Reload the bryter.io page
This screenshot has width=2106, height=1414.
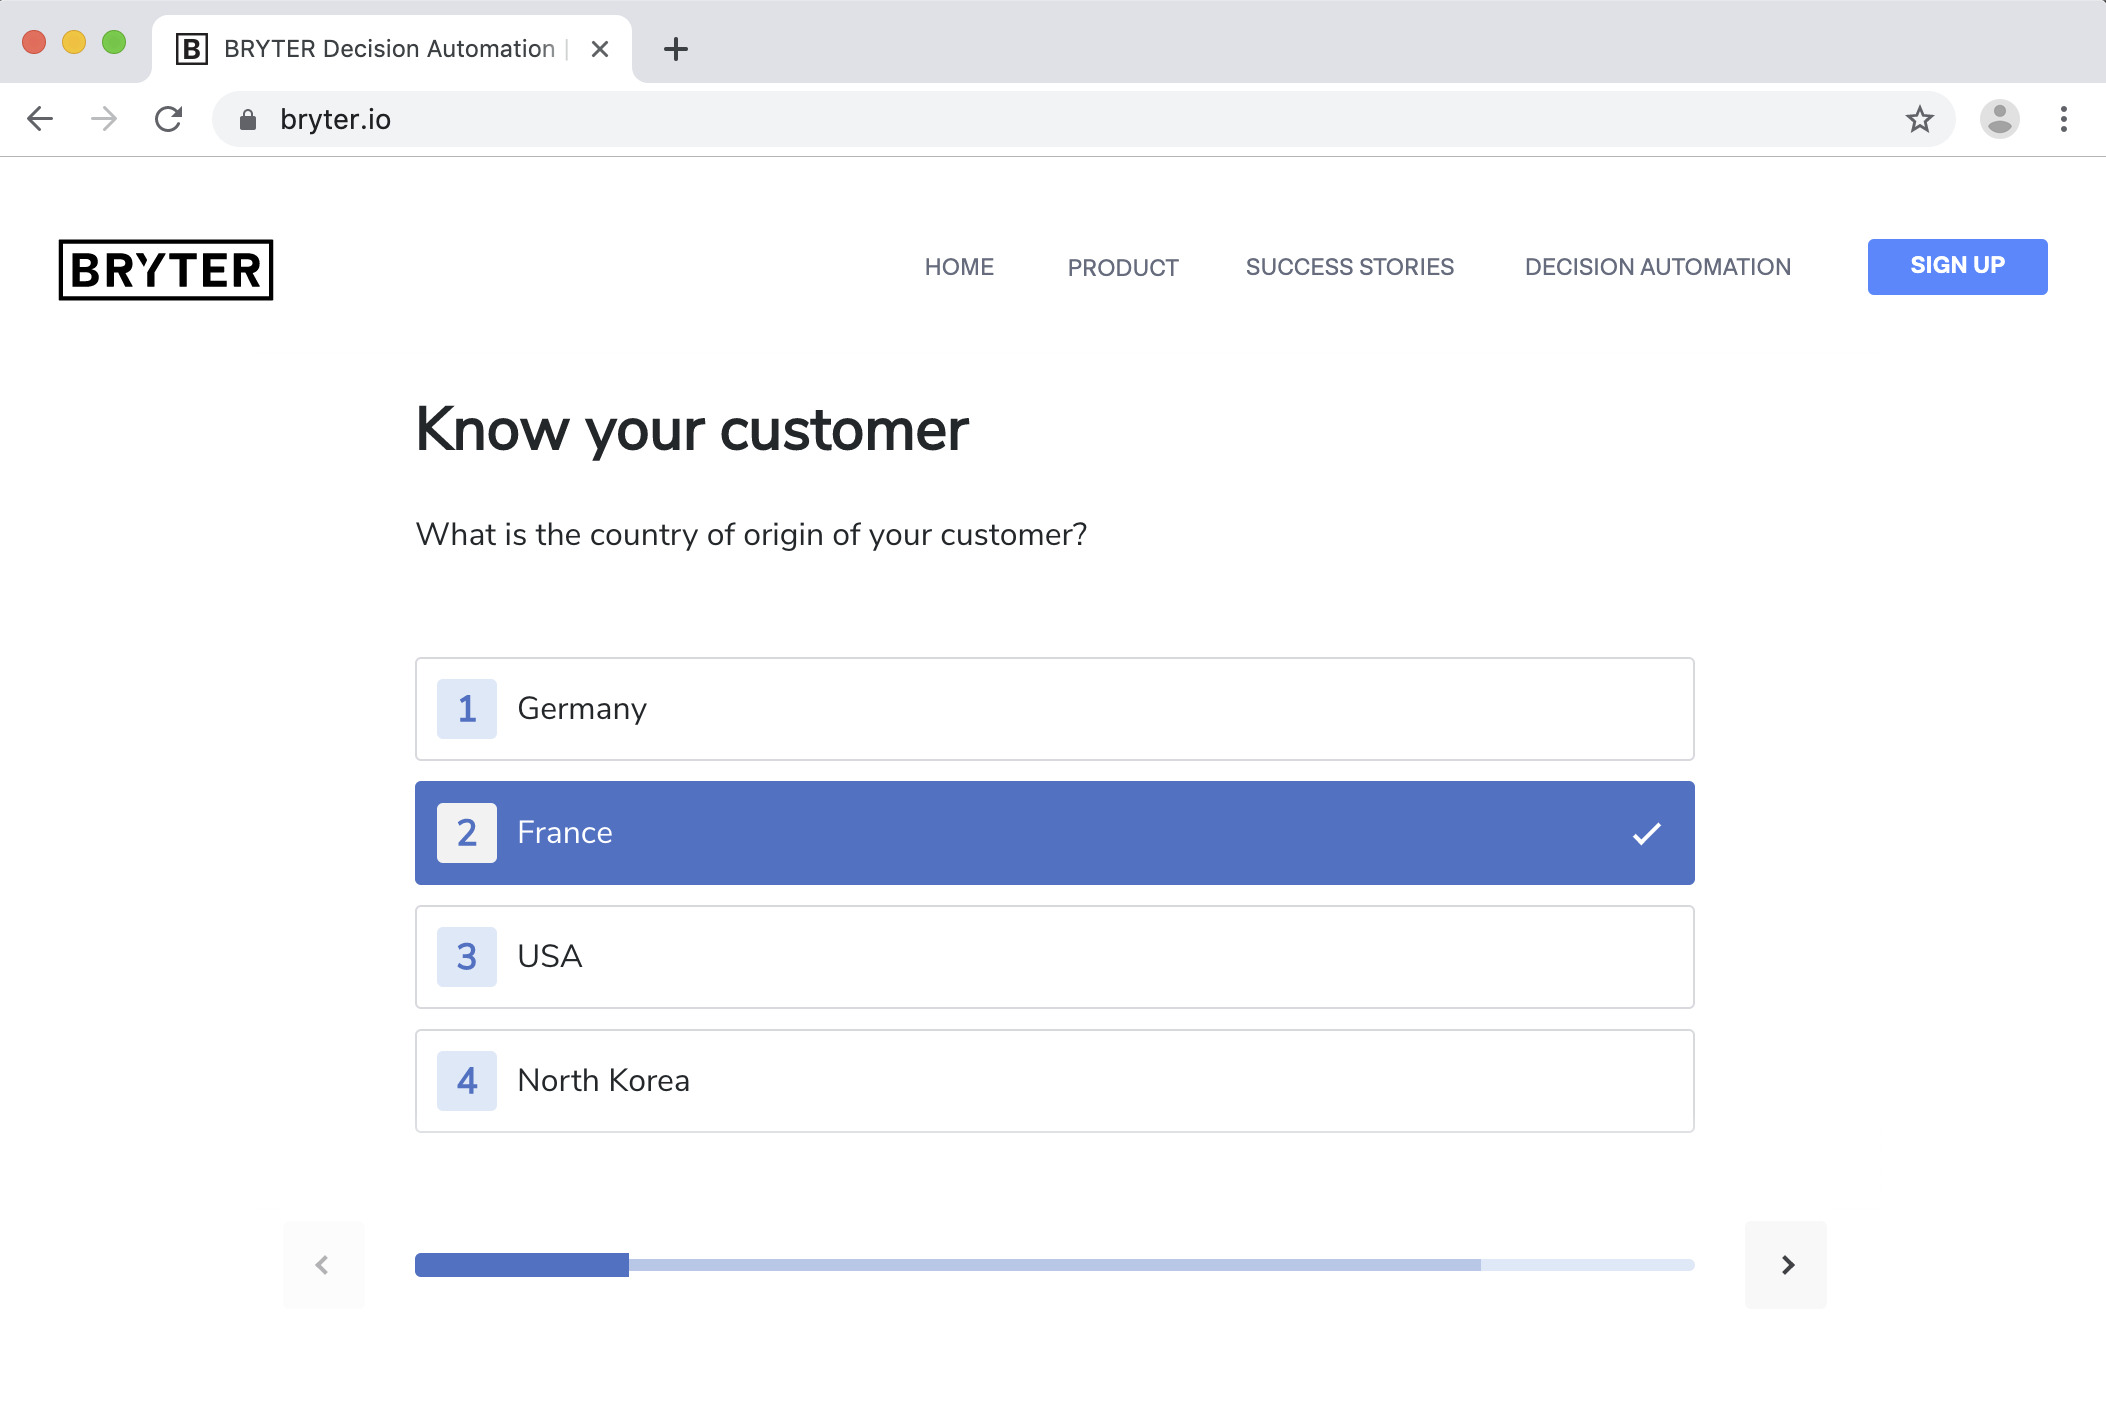pyautogui.click(x=168, y=119)
